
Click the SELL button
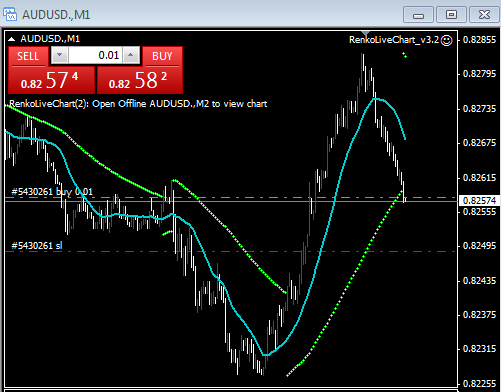(x=28, y=56)
